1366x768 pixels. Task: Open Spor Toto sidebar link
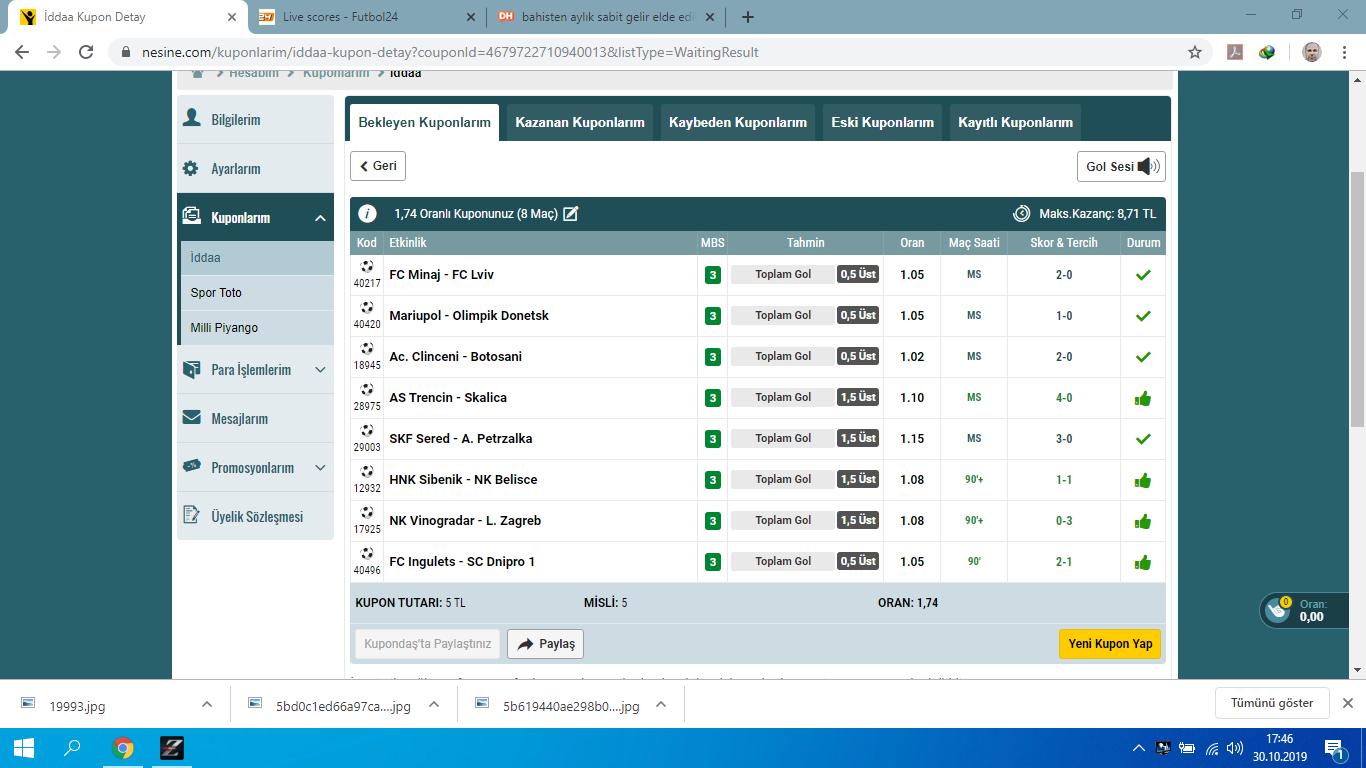click(257, 293)
